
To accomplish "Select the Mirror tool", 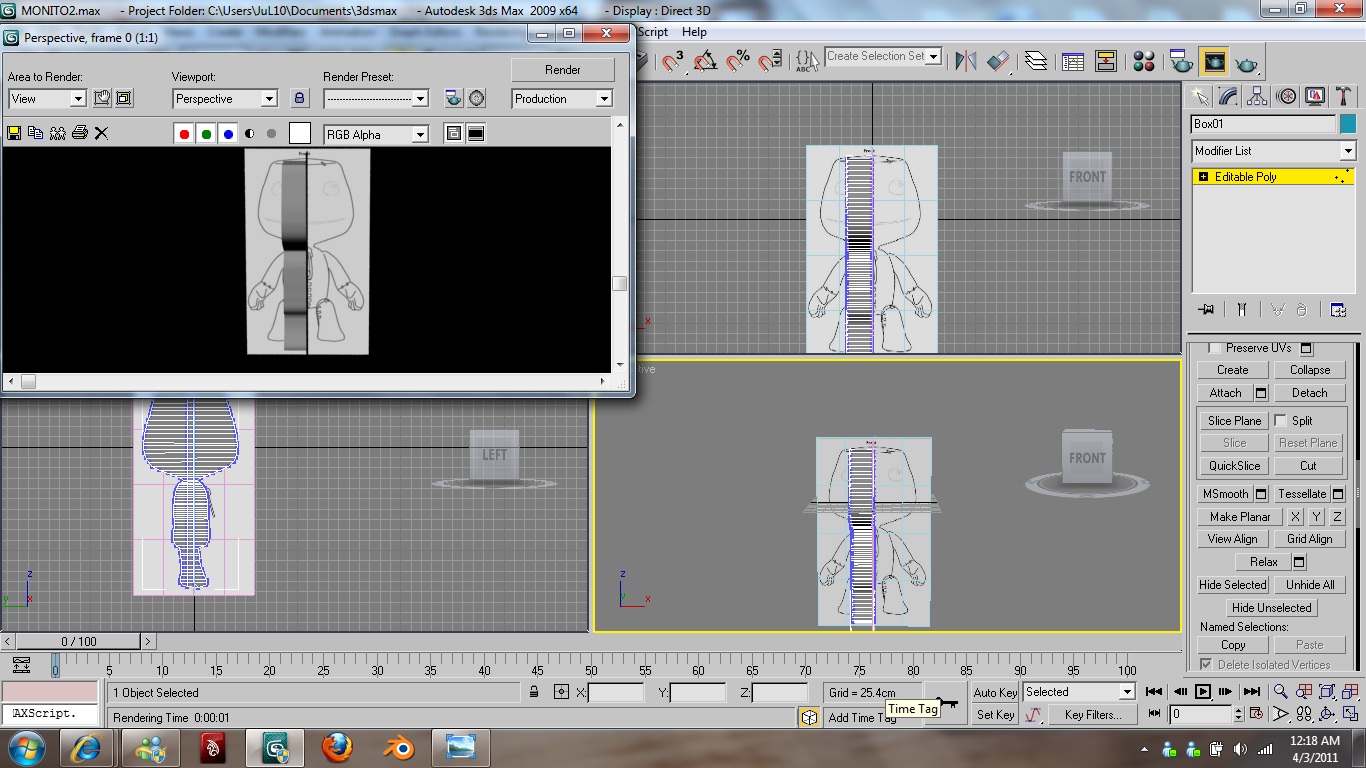I will 965,62.
